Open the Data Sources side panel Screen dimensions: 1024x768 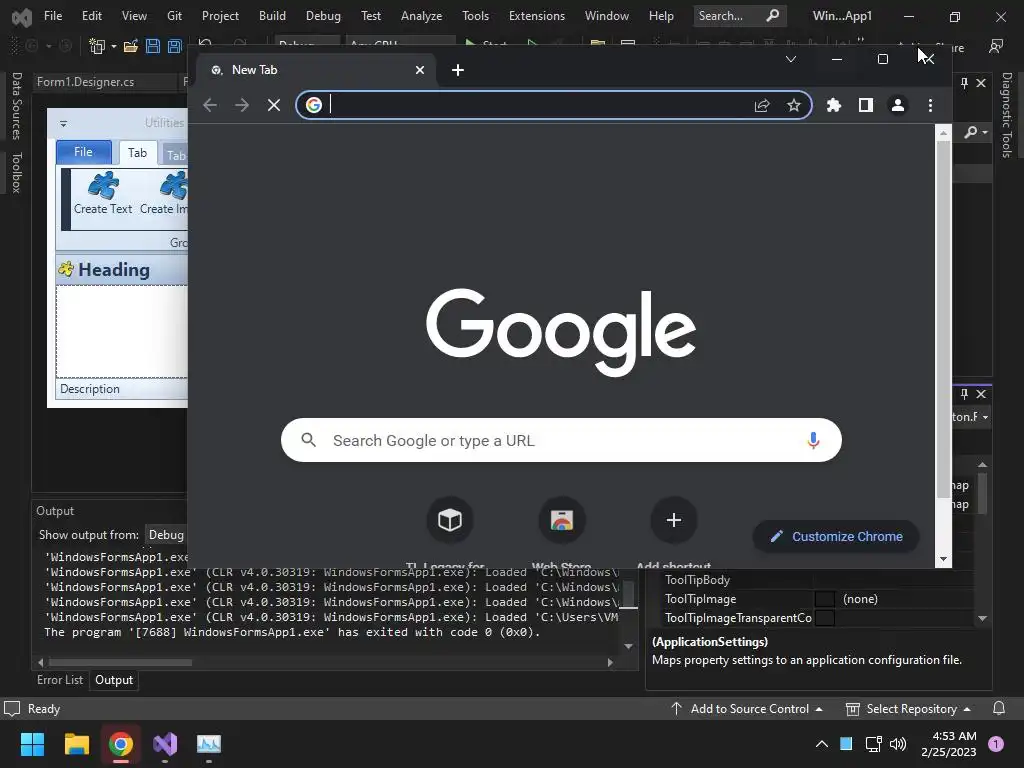(17, 106)
